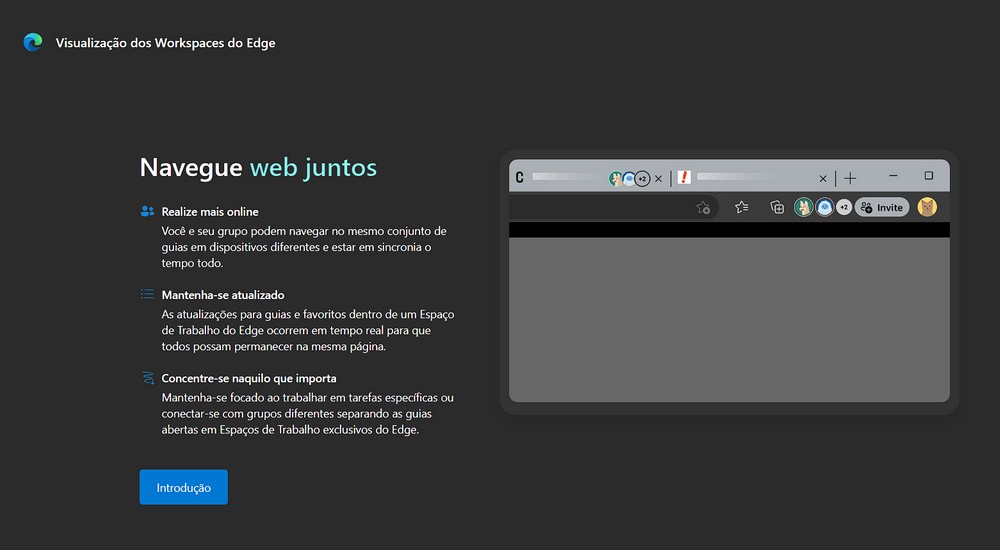
Task: Click the Mantenha-se atualizado list icon
Action: click(x=148, y=295)
